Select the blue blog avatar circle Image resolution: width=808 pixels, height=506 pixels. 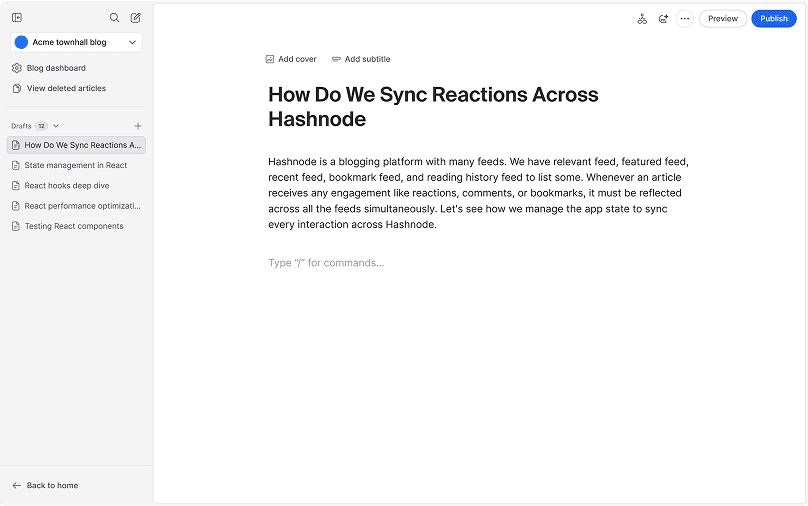(21, 42)
